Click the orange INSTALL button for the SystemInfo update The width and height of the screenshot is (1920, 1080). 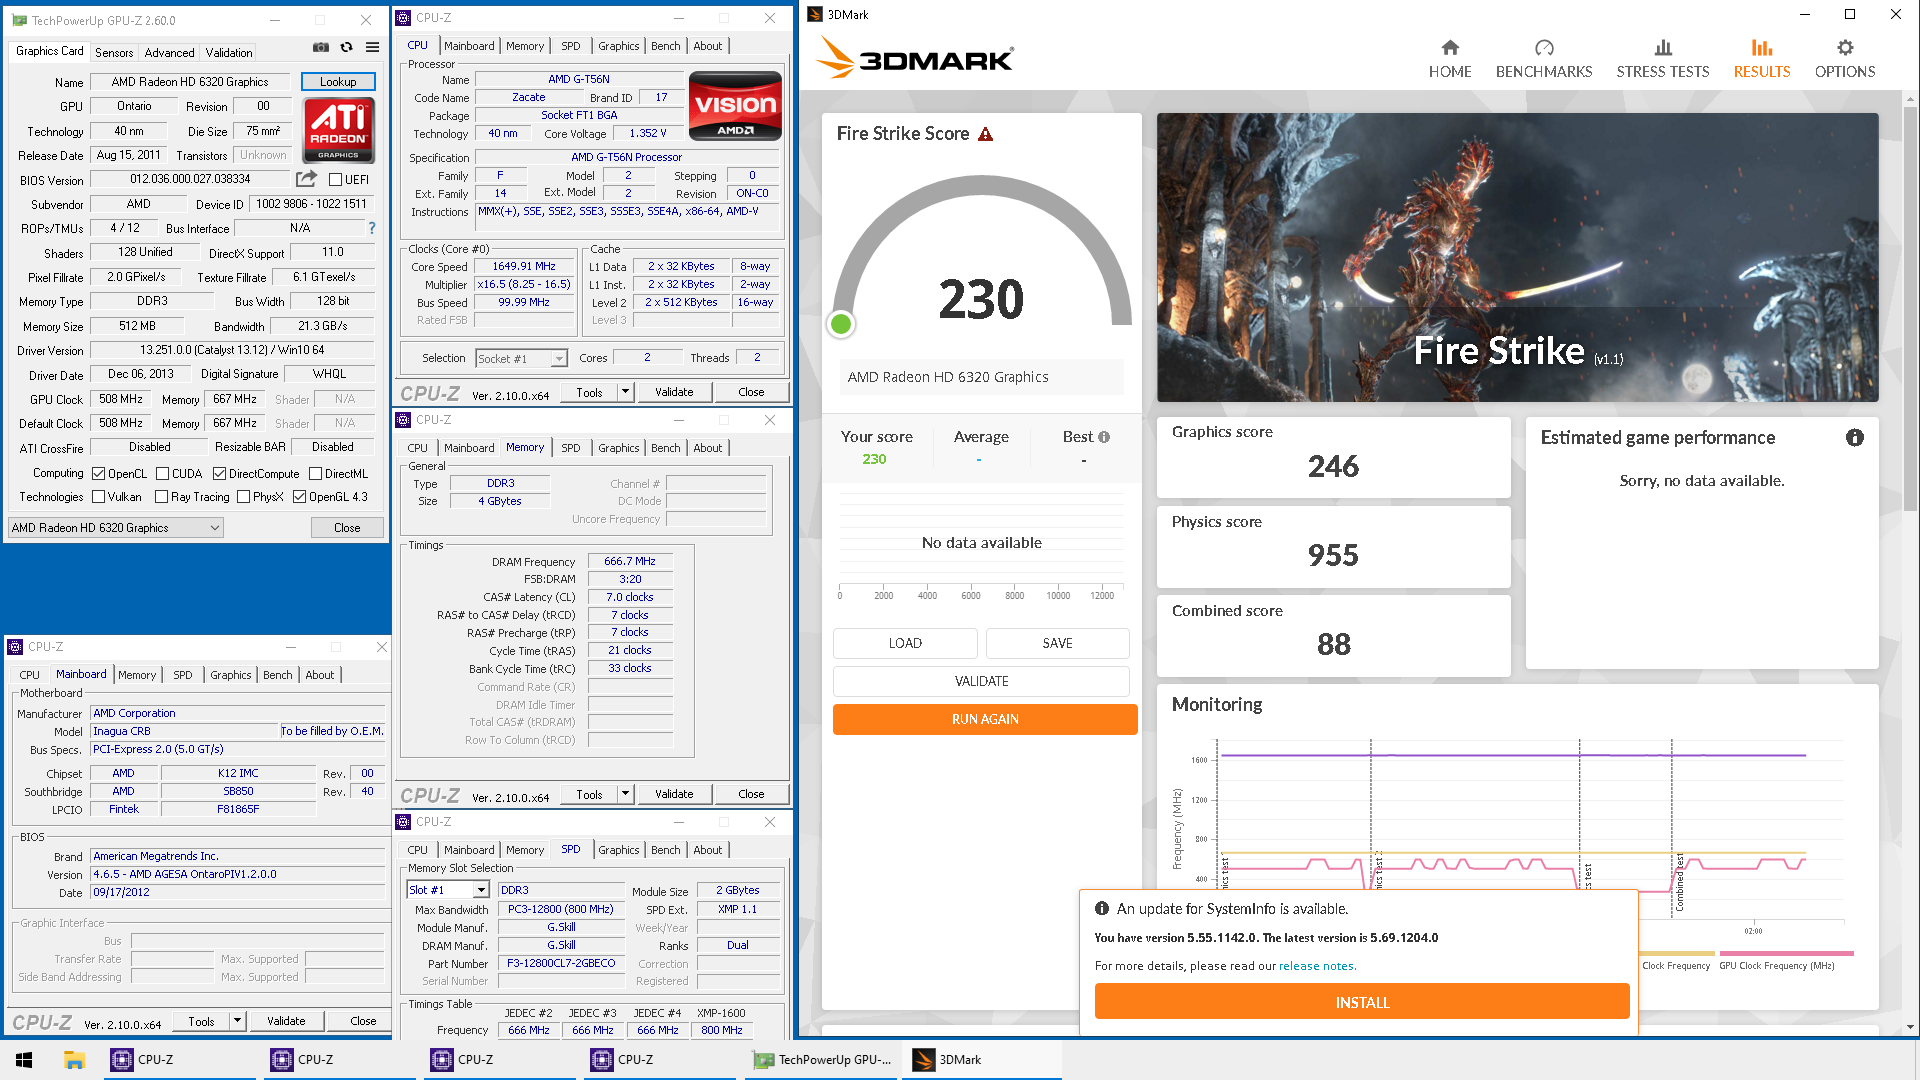1362,1002
